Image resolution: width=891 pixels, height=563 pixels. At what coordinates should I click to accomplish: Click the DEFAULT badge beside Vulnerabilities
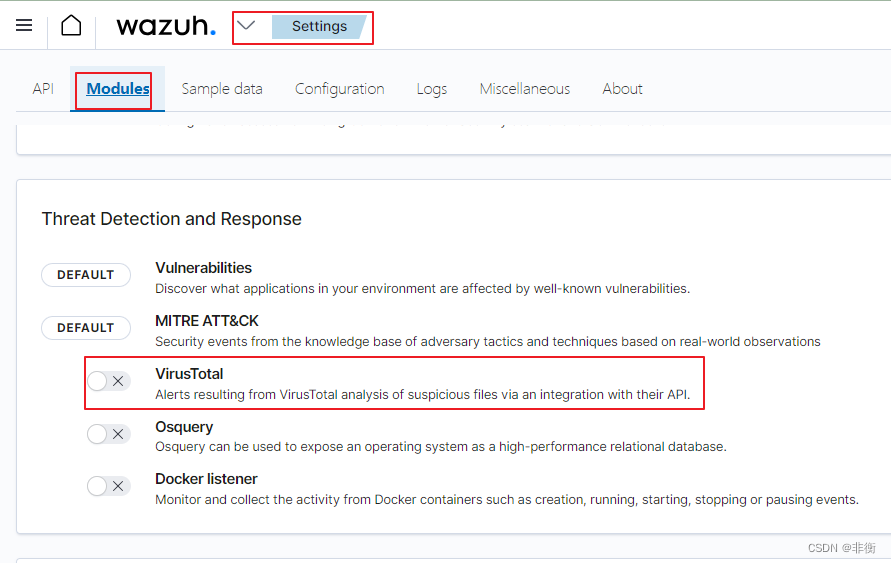click(x=86, y=275)
